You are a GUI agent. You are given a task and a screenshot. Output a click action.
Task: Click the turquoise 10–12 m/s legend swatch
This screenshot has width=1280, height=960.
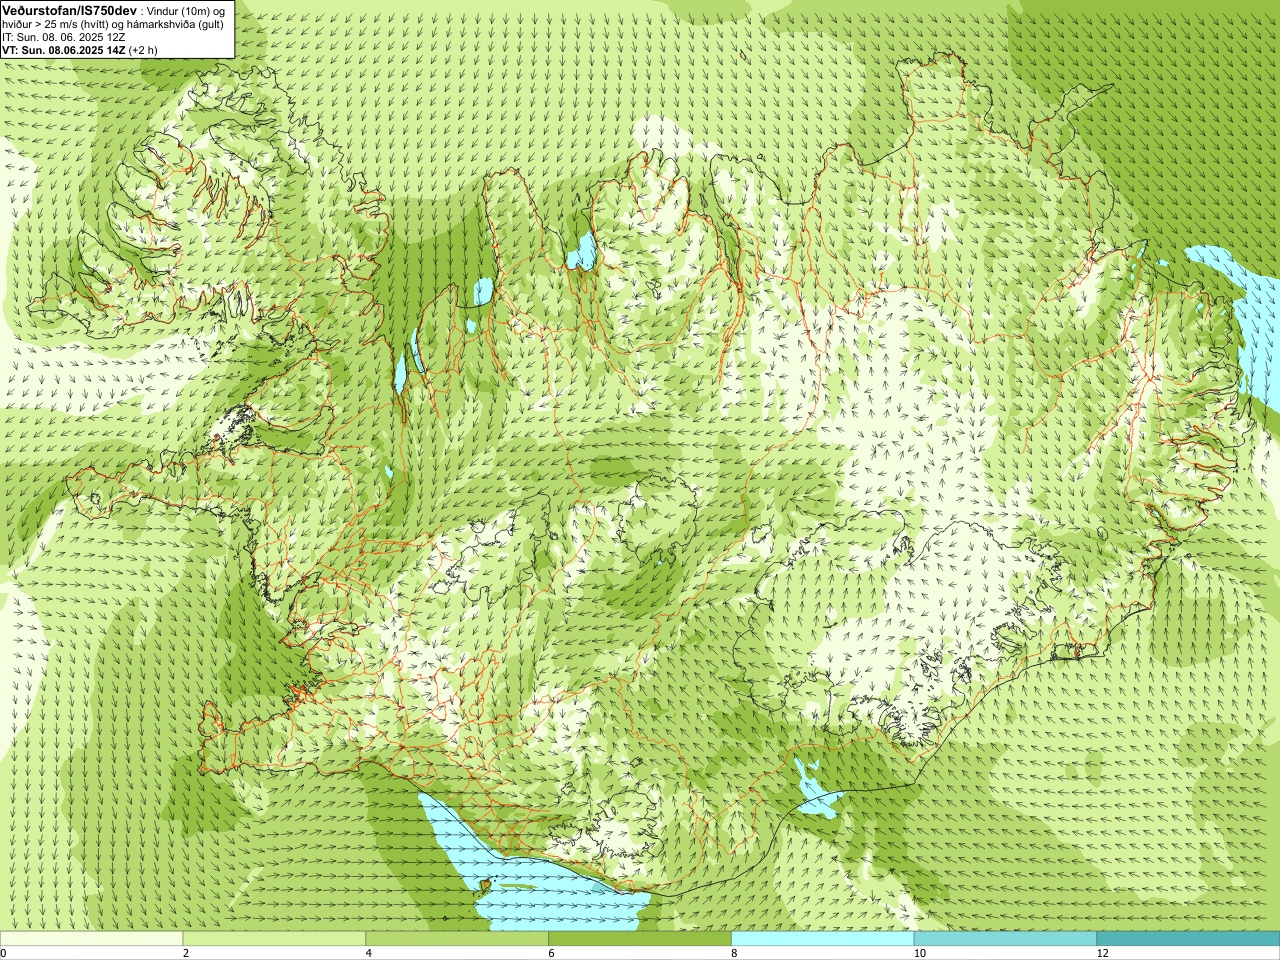1005,939
